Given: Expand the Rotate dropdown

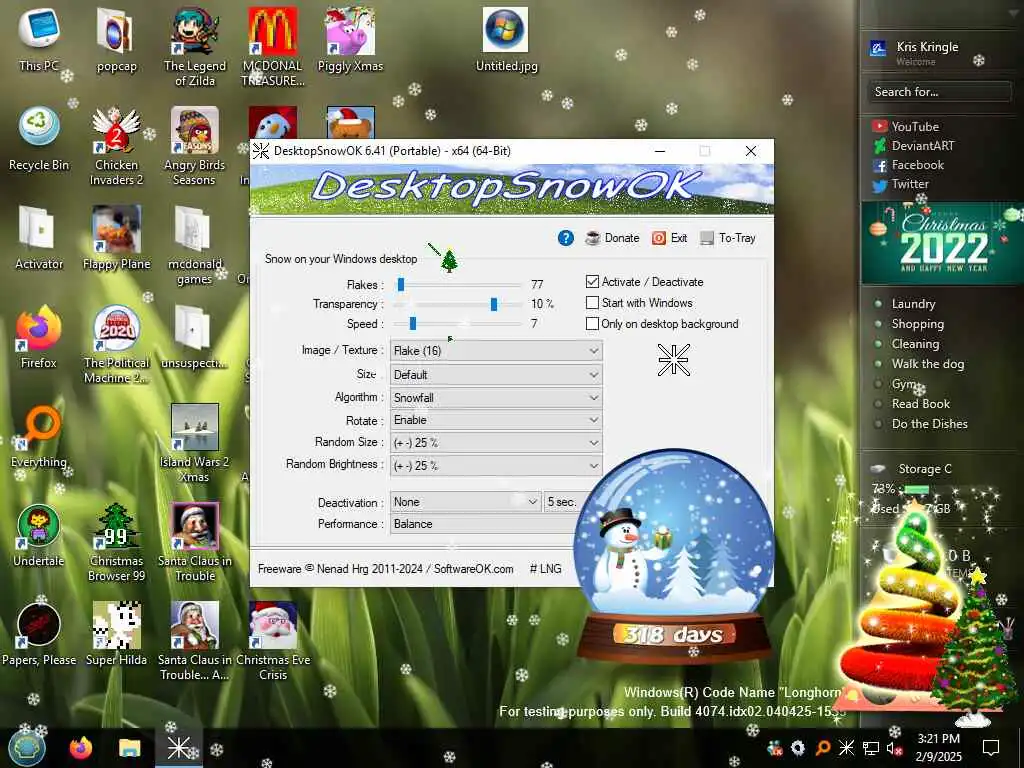Looking at the screenshot, I should (496, 420).
